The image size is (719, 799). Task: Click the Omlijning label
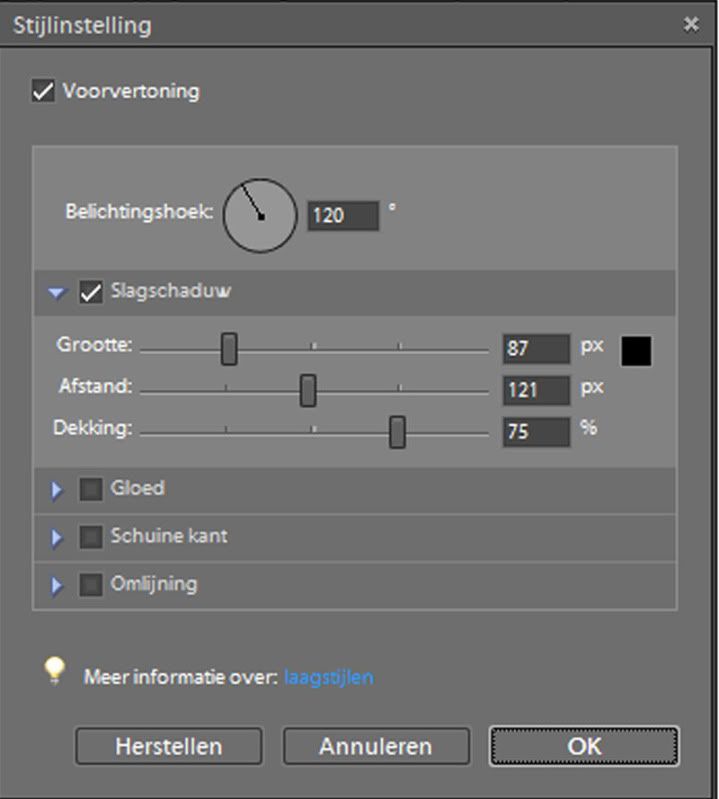point(154,584)
